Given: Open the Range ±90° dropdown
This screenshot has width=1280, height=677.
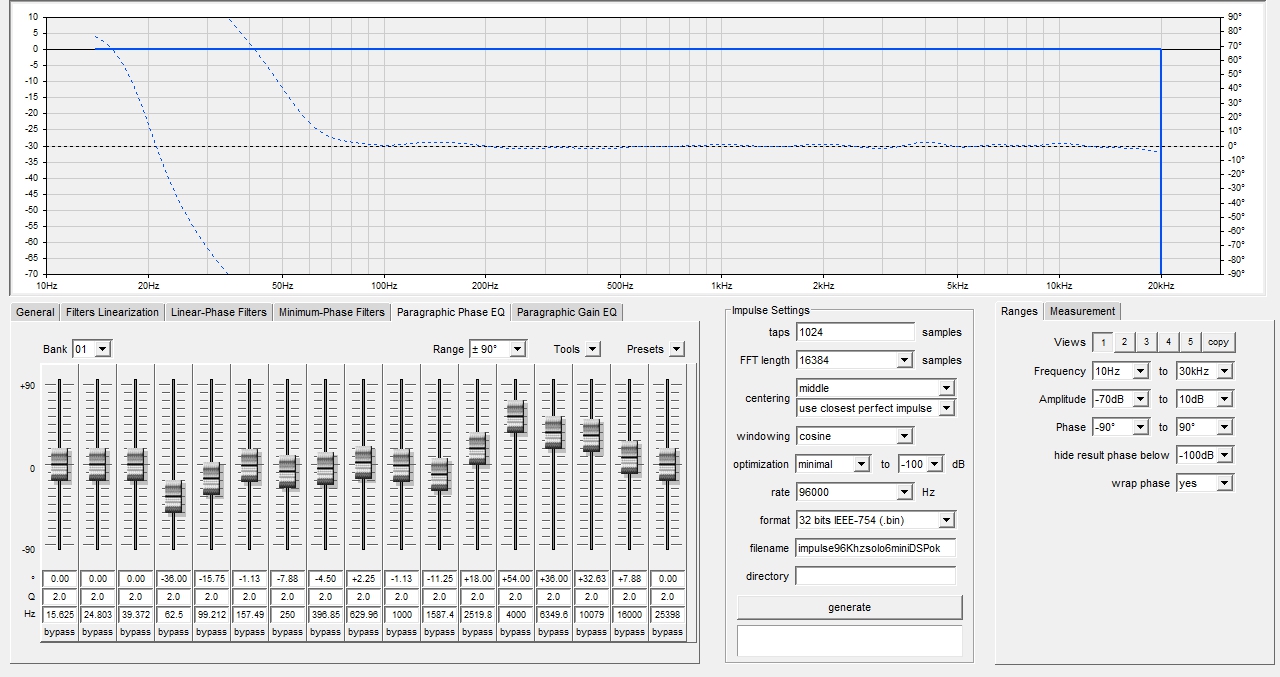Looking at the screenshot, I should tap(517, 349).
